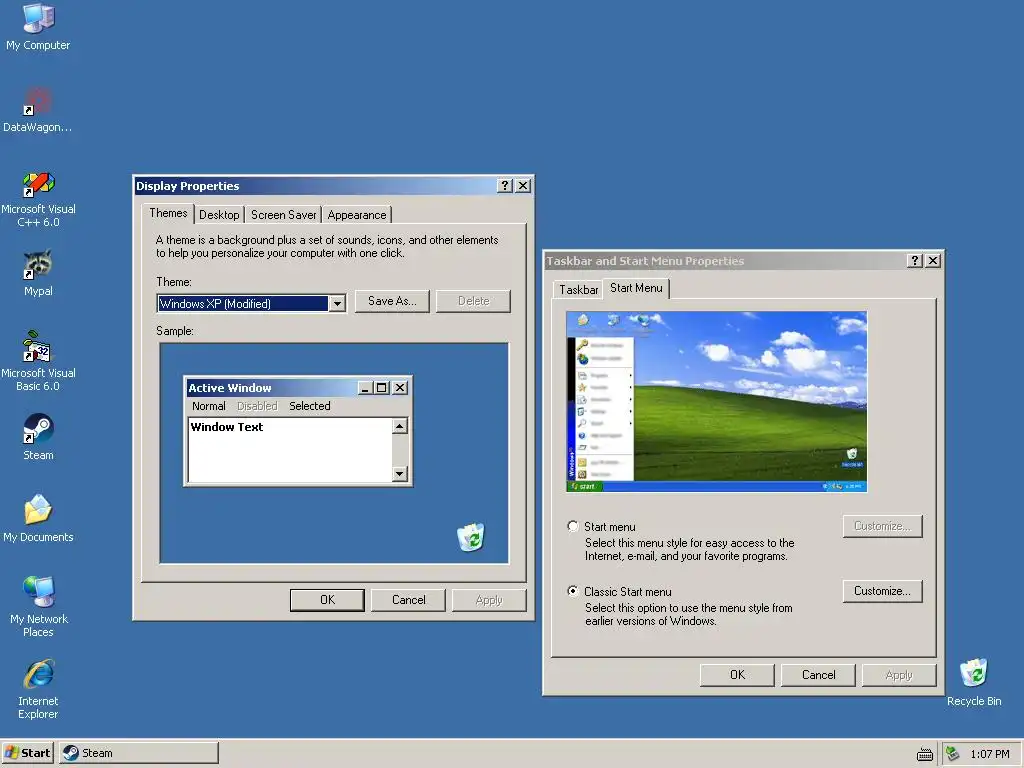
Task: Close the Display Properties dialog
Action: 523,185
